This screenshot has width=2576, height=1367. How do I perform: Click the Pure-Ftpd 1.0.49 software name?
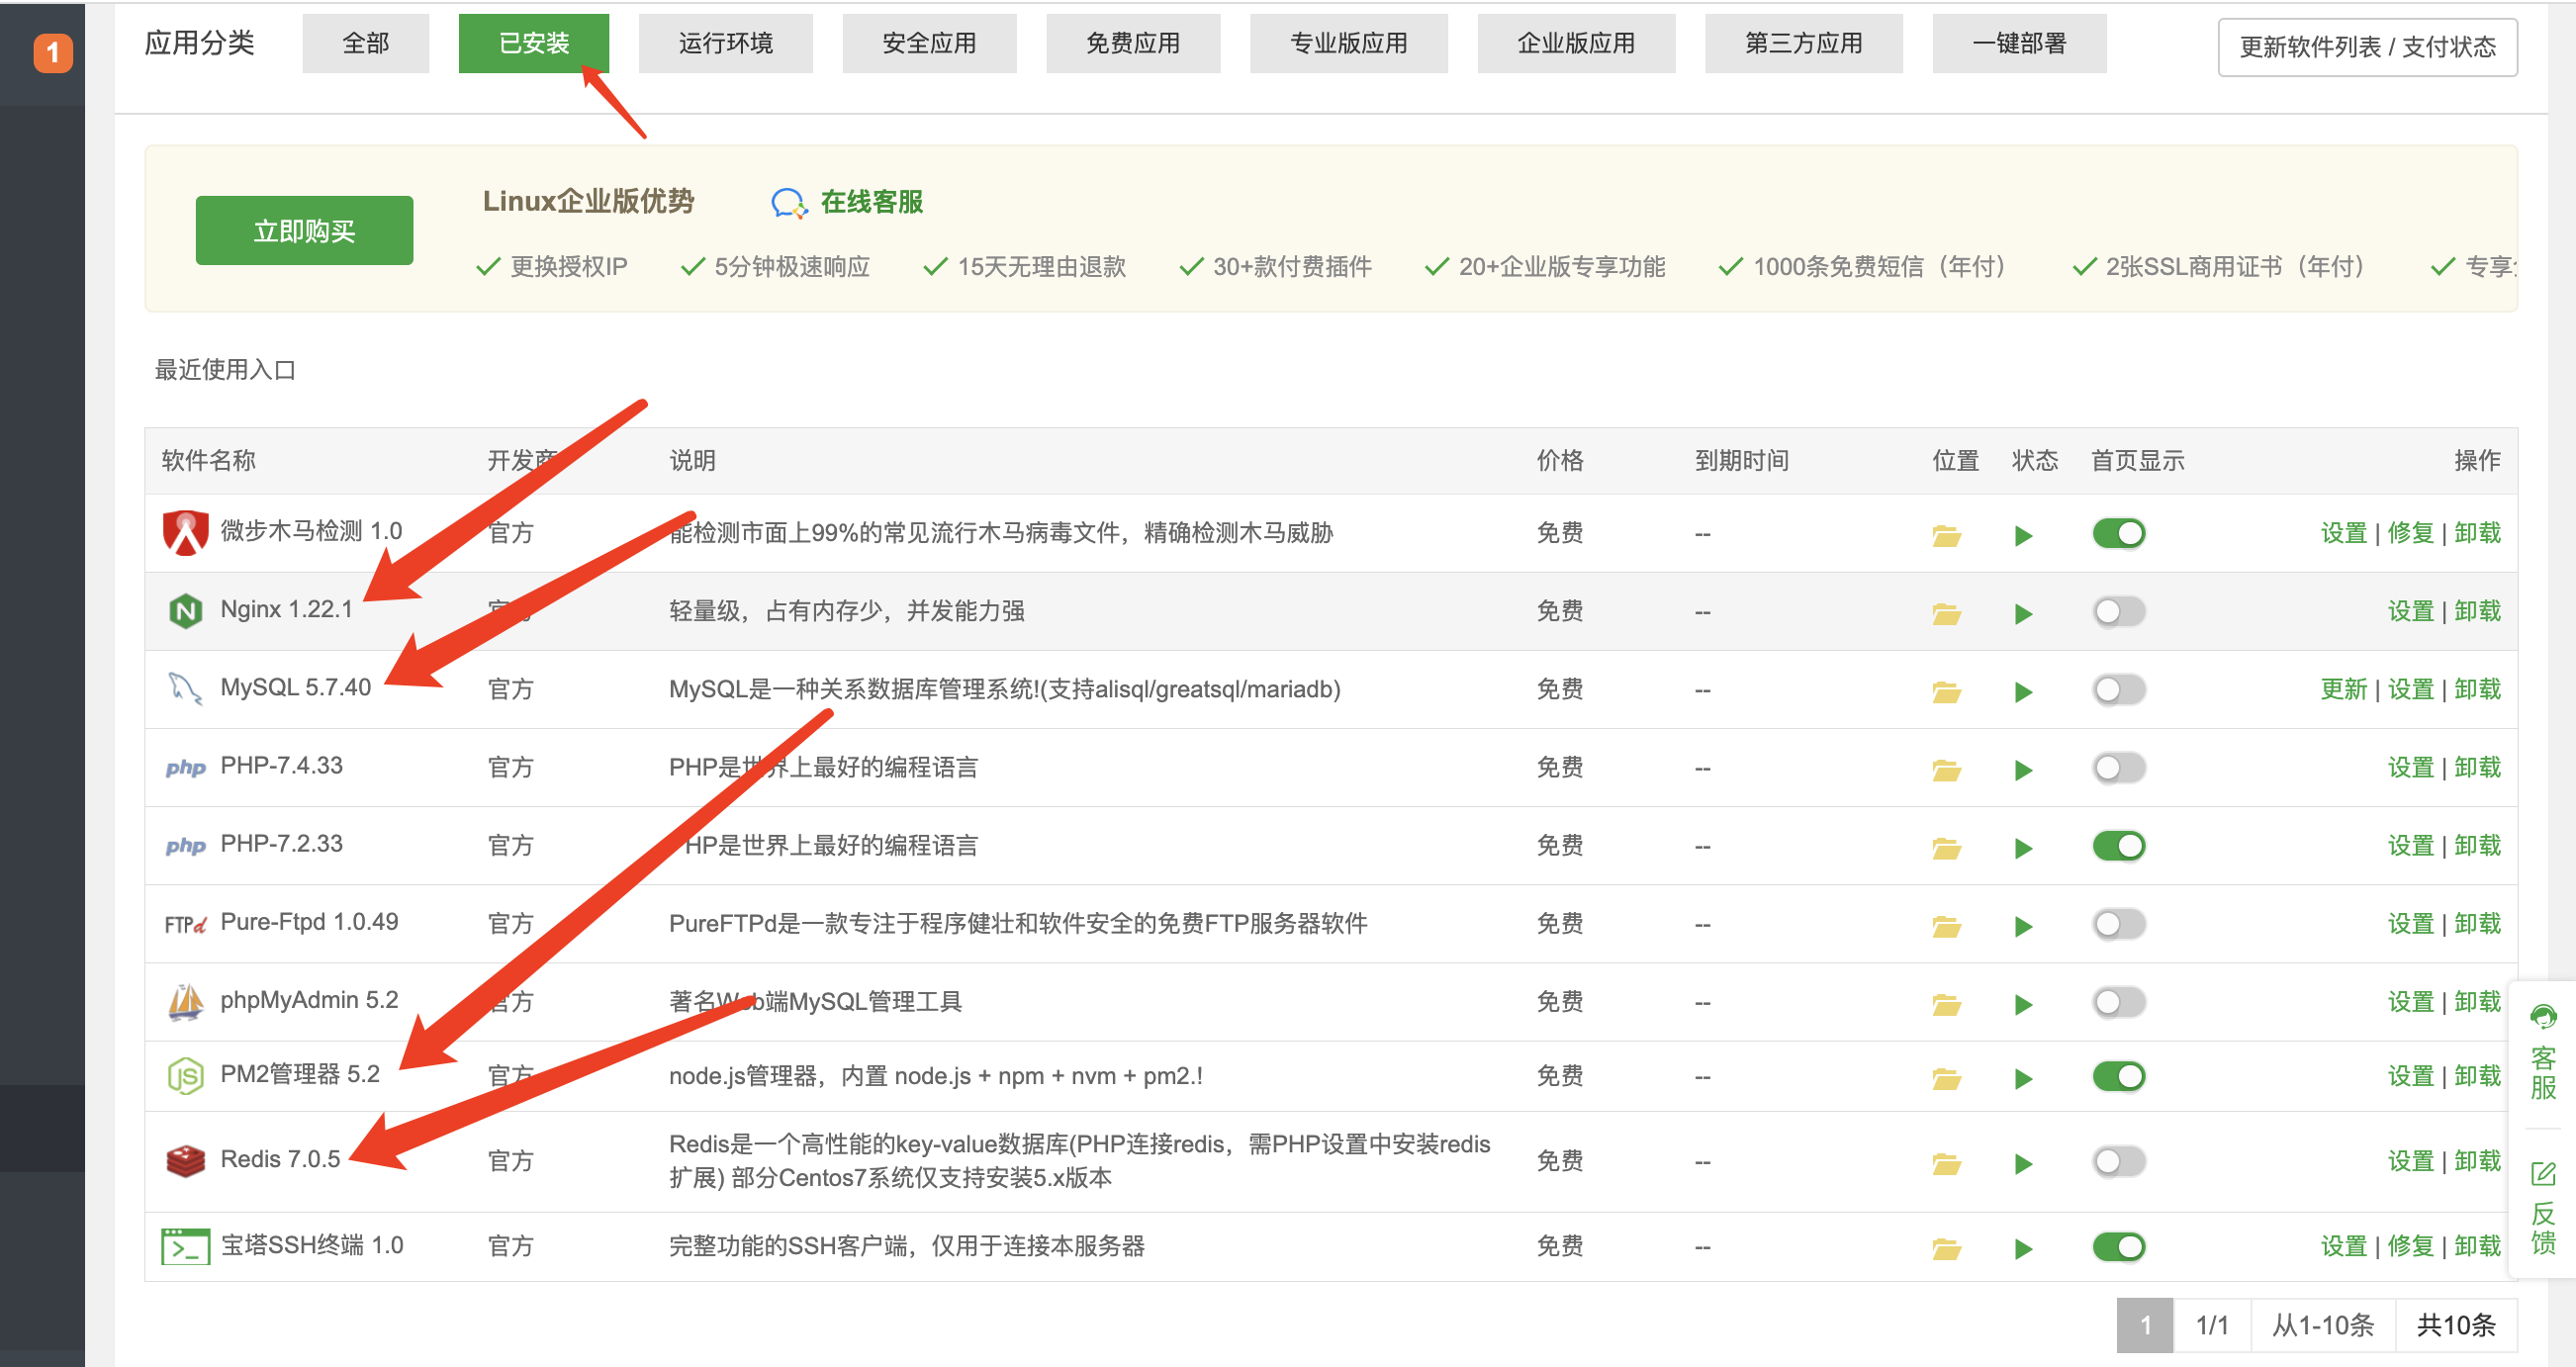click(309, 921)
